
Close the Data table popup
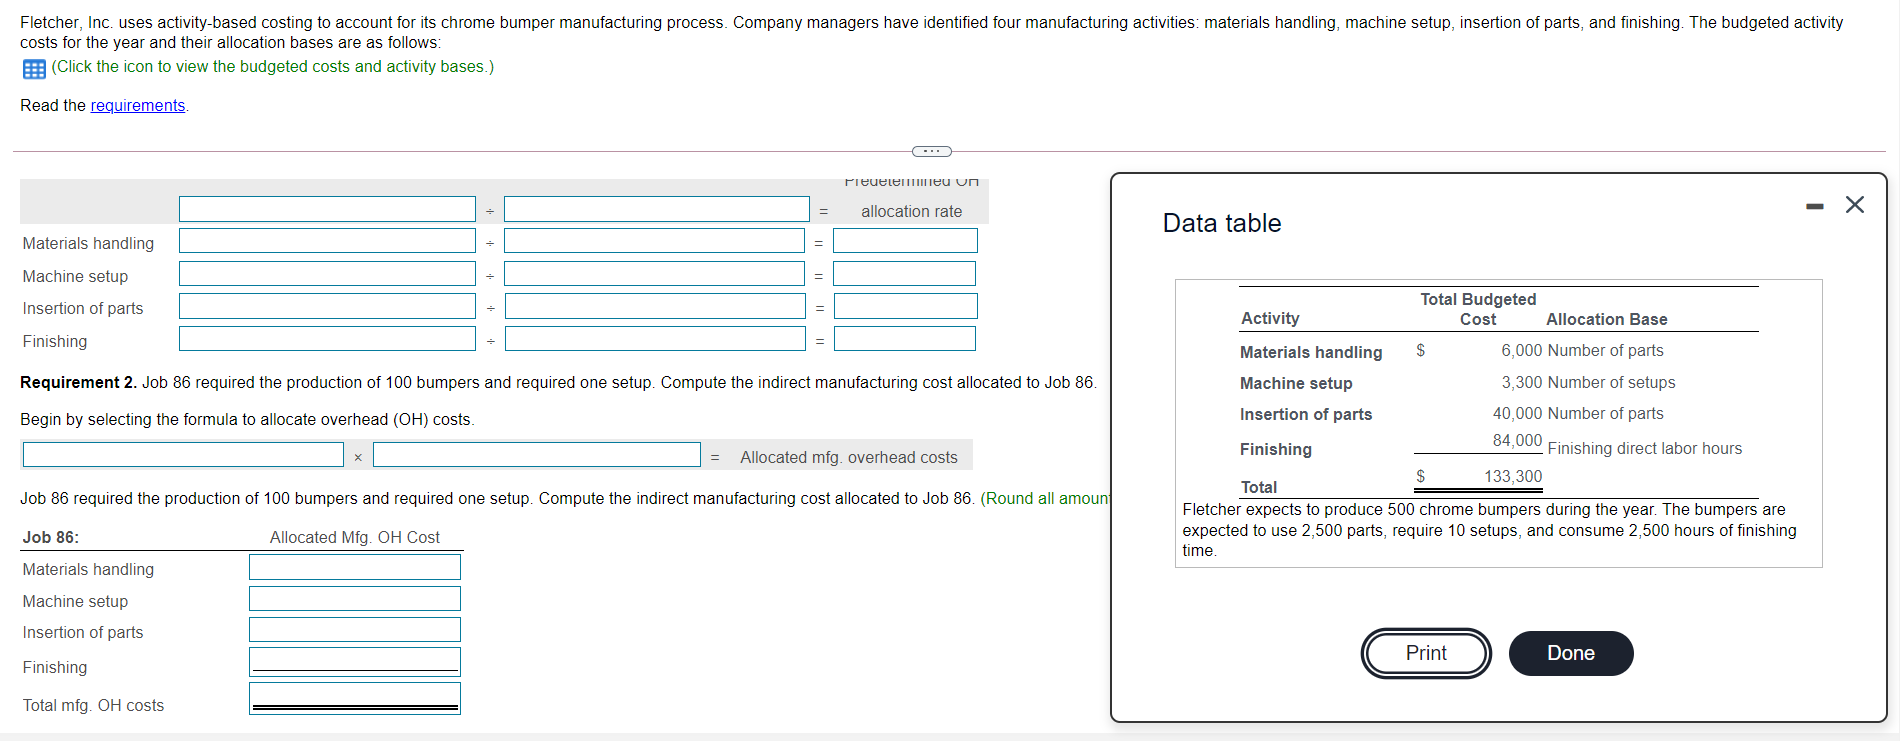click(x=1855, y=205)
